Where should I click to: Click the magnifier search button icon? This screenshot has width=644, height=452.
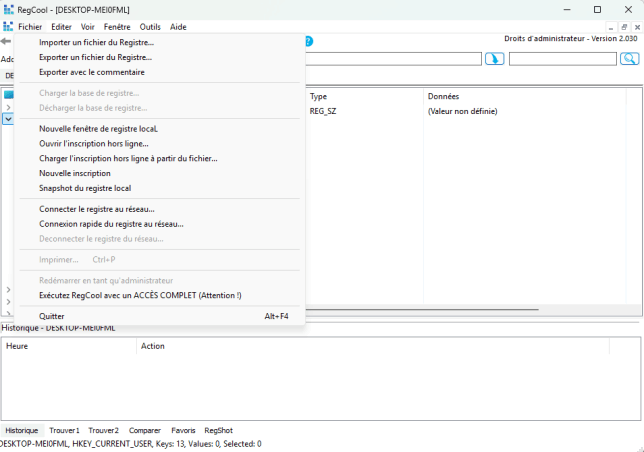coord(629,59)
